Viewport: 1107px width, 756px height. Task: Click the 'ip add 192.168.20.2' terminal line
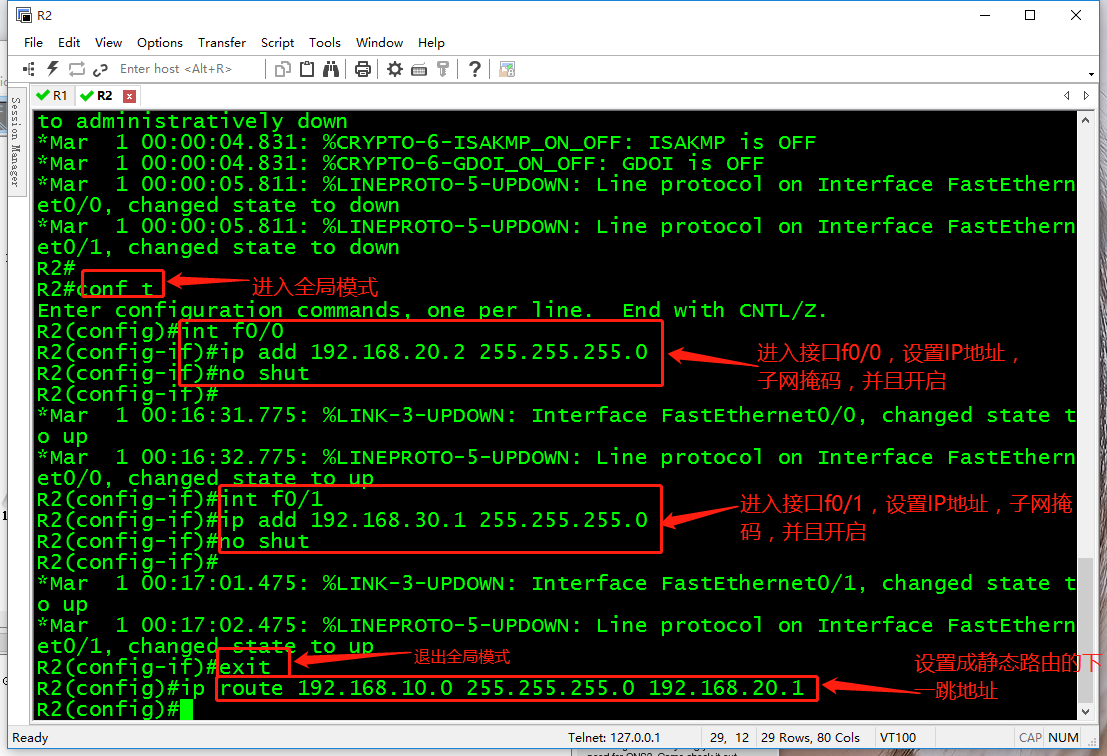click(342, 352)
